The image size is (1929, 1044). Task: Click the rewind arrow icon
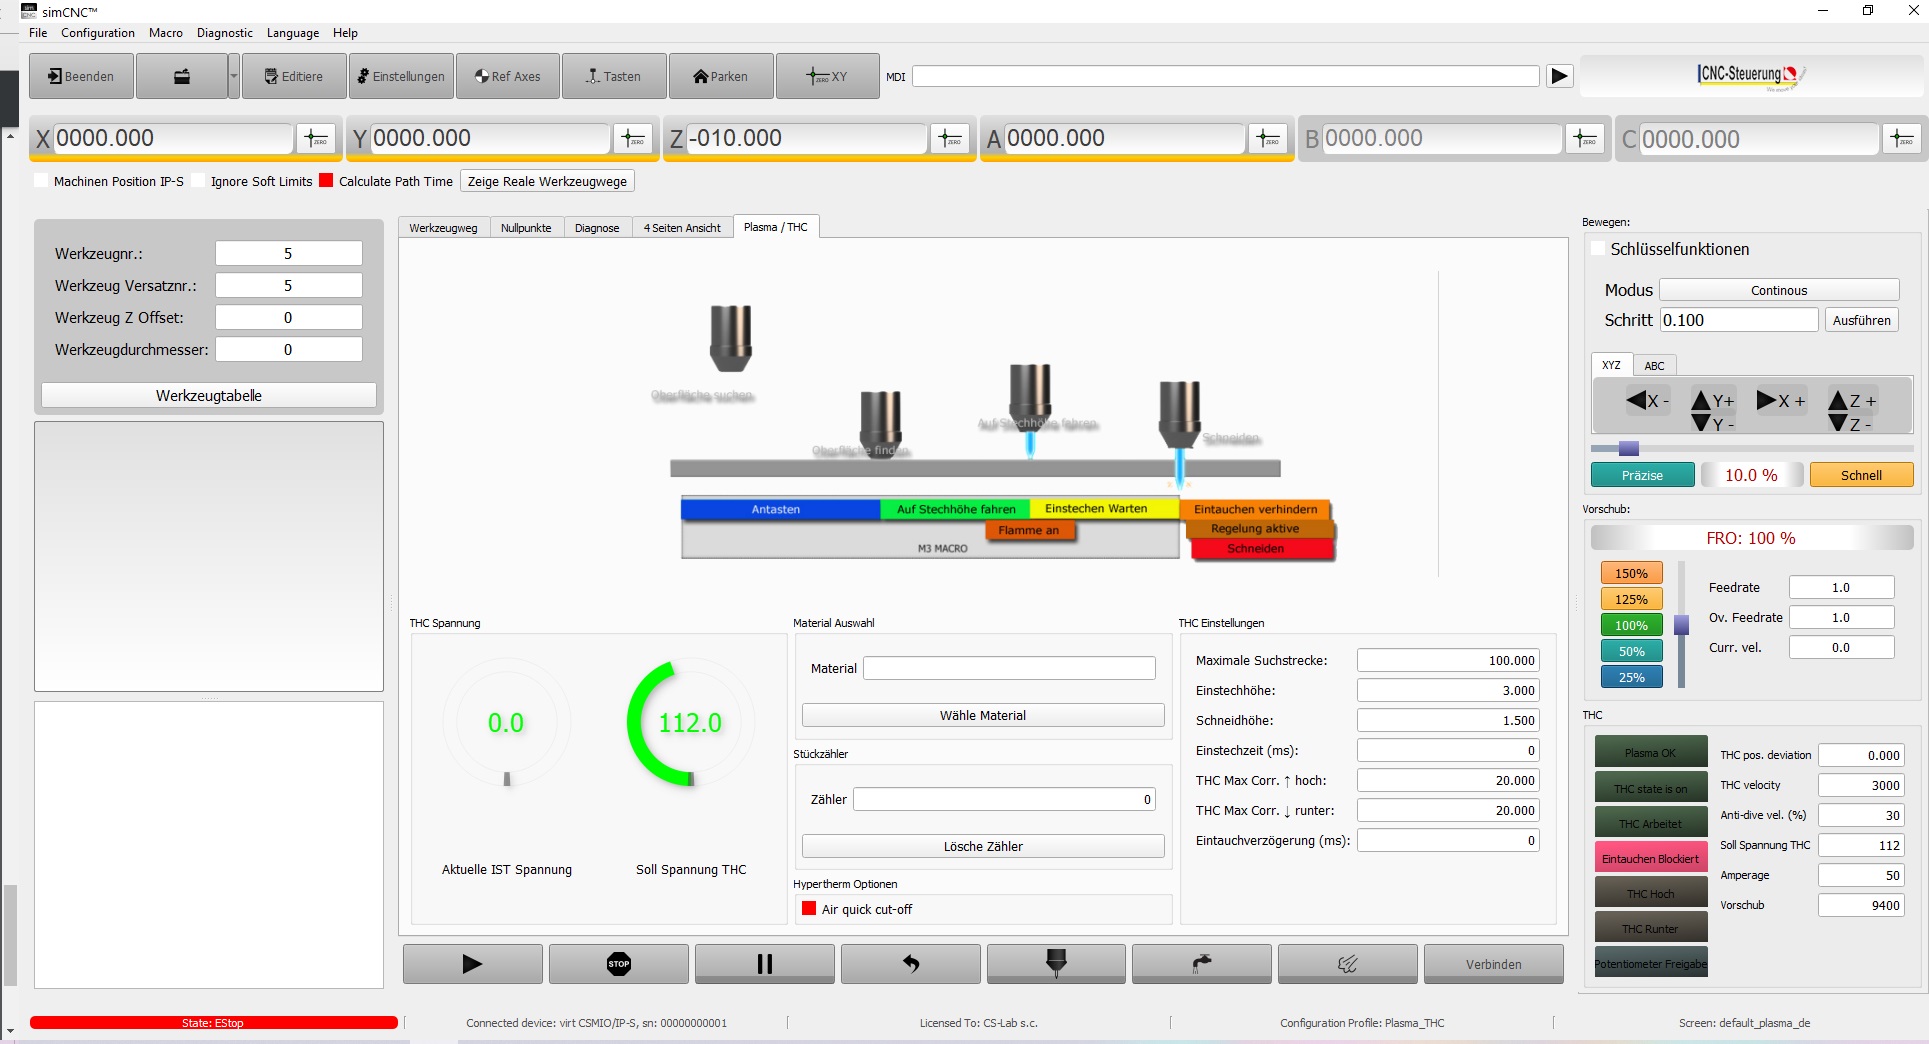910,963
